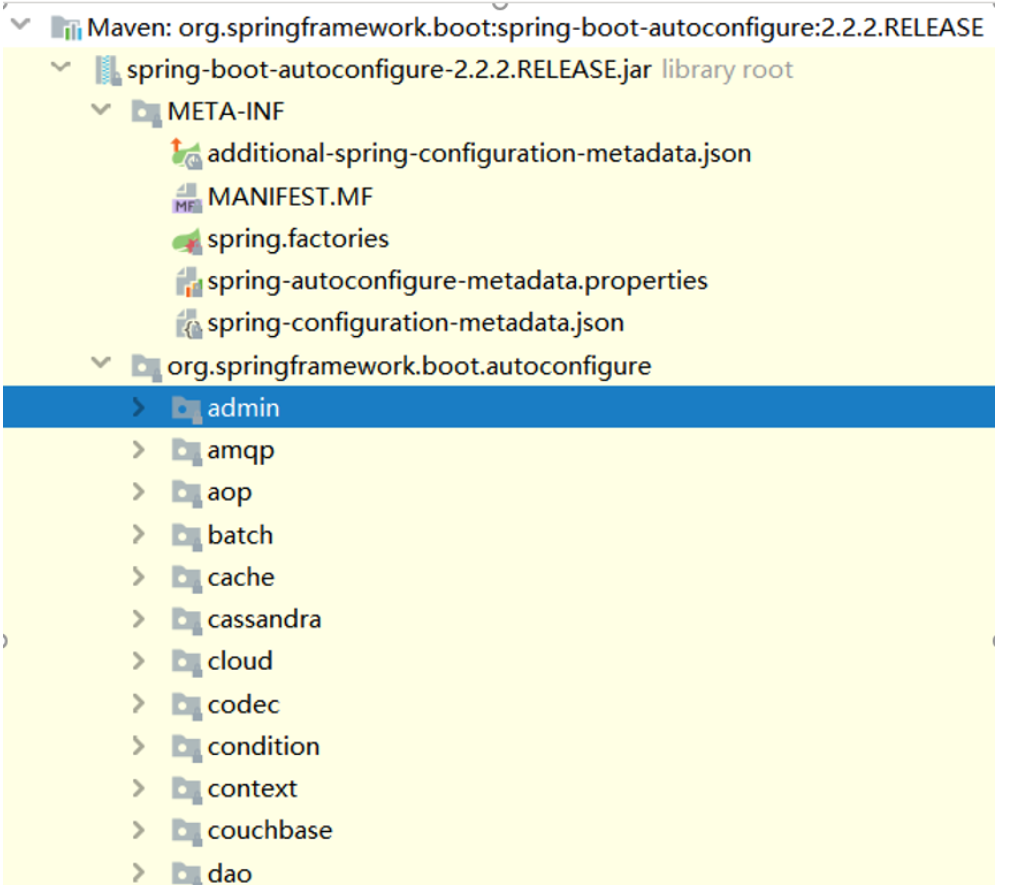Click the admin package folder icon
Viewport: 1033px width, 885px height.
coord(186,409)
